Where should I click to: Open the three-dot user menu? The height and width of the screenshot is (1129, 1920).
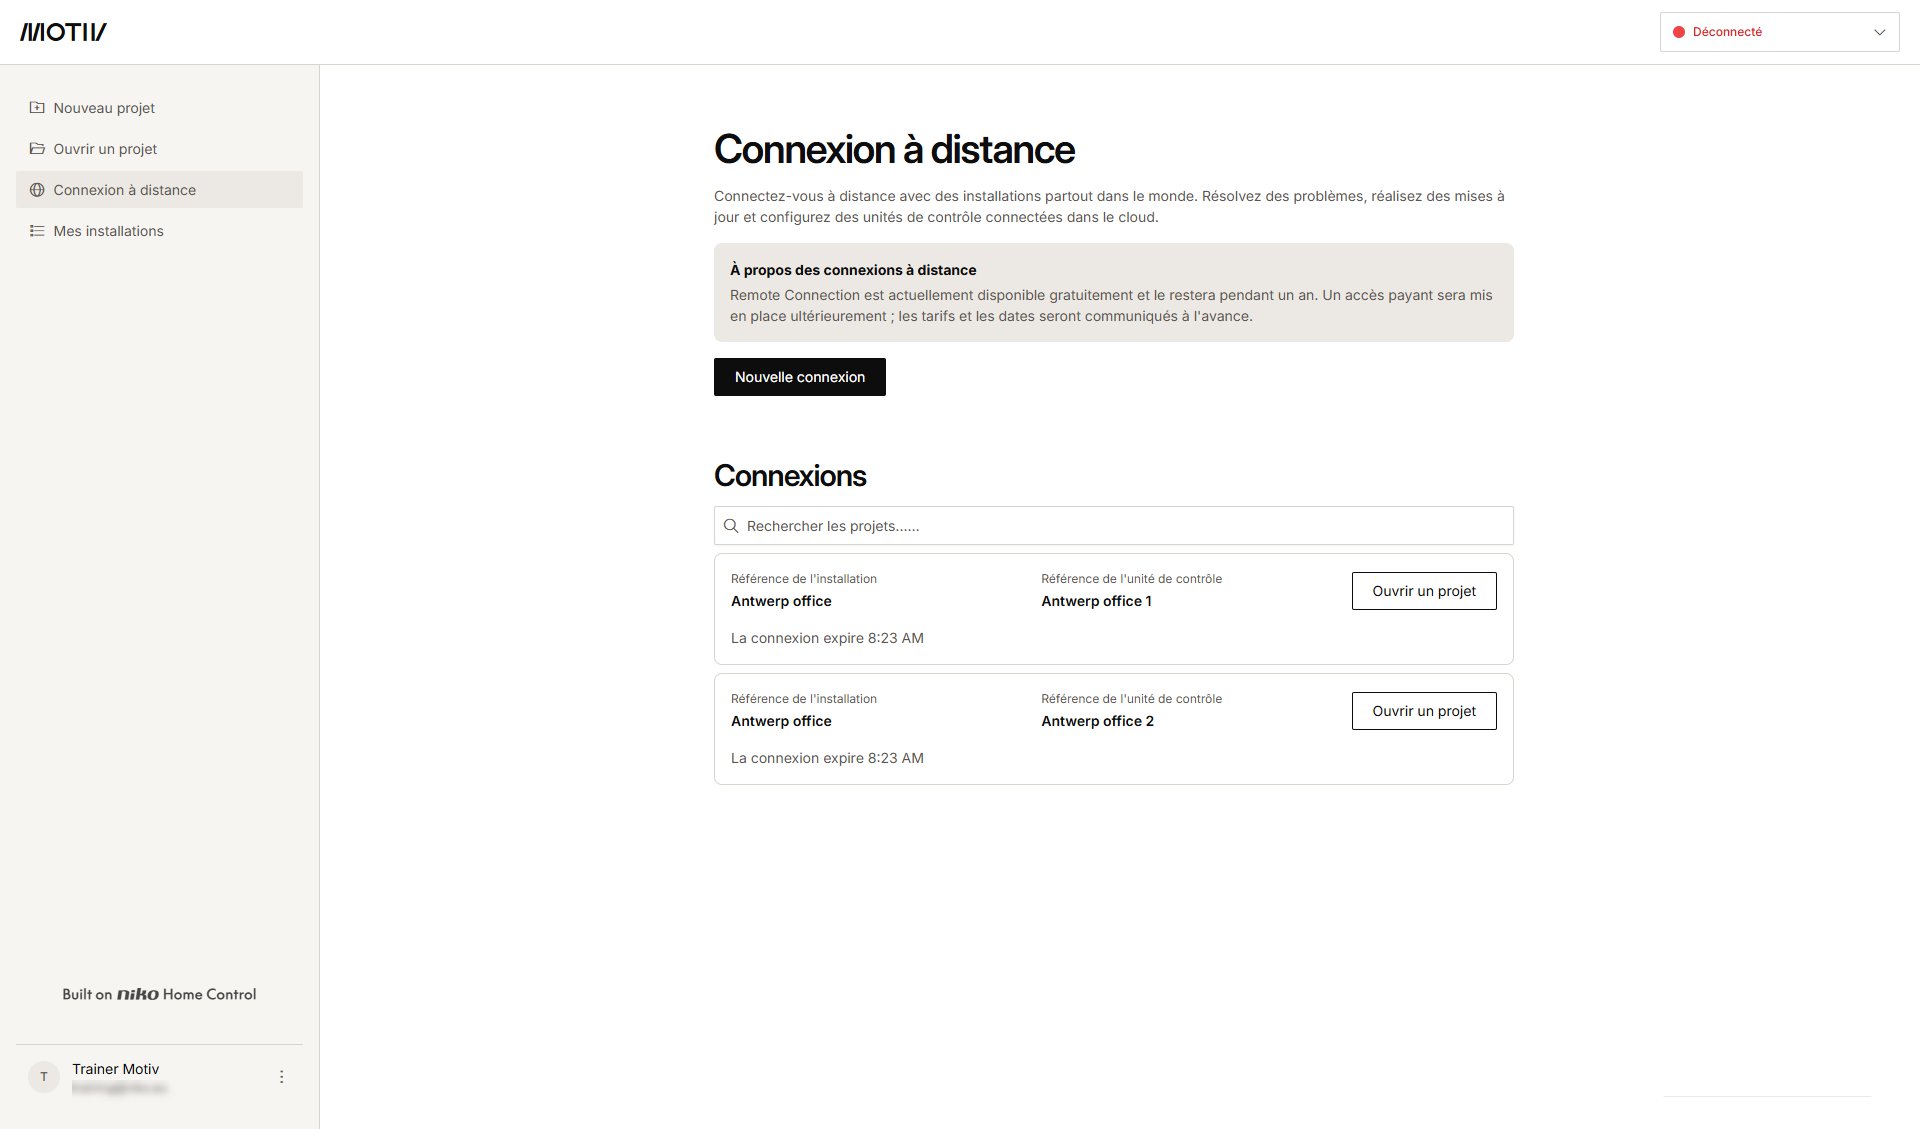tap(281, 1077)
